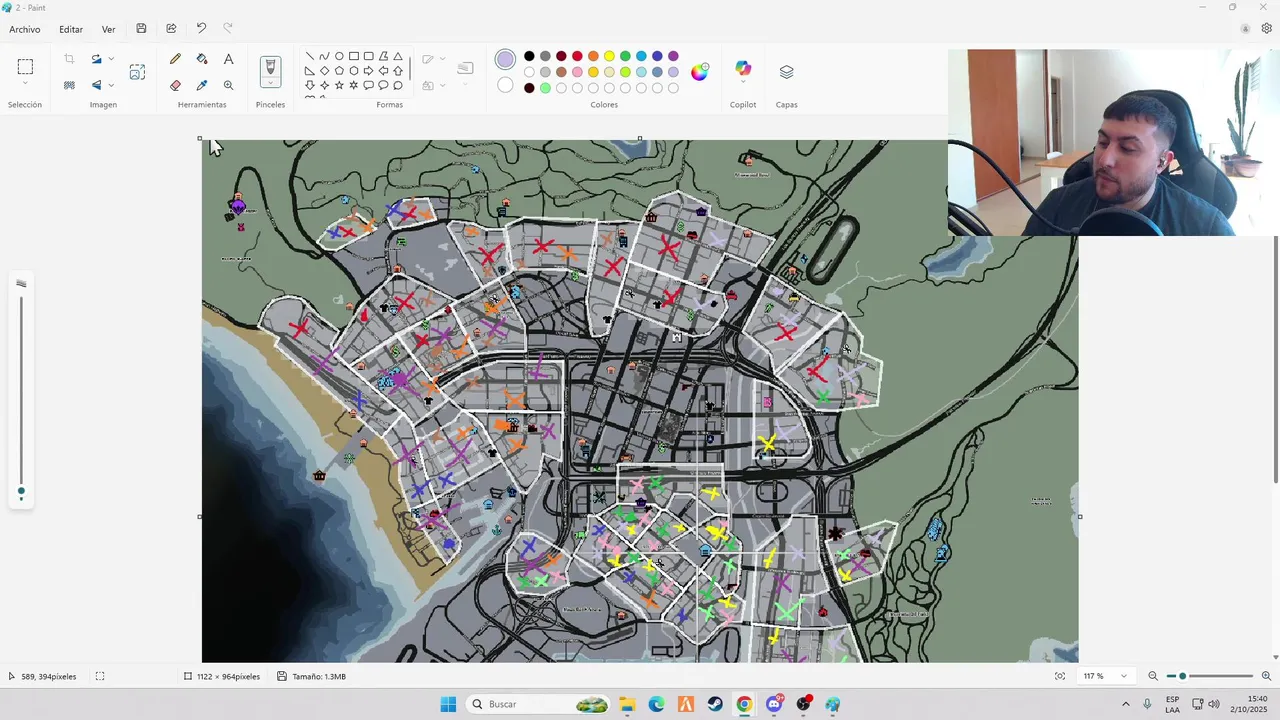Select the pentagon shape

[339, 71]
